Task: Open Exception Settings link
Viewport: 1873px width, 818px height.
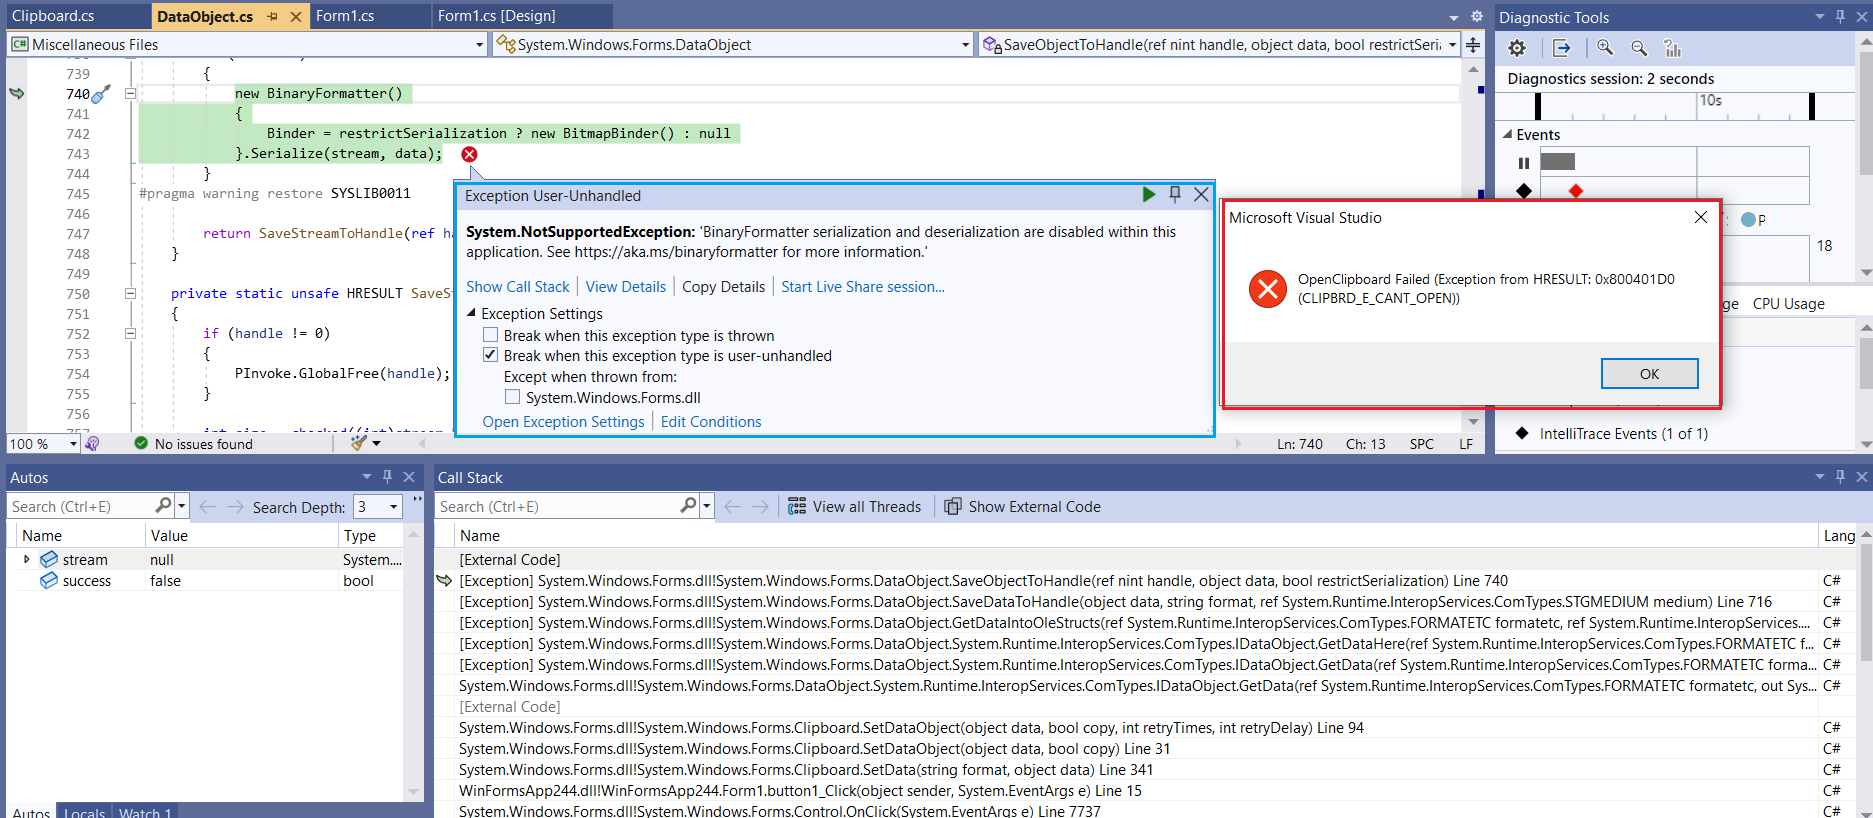Action: click(563, 422)
